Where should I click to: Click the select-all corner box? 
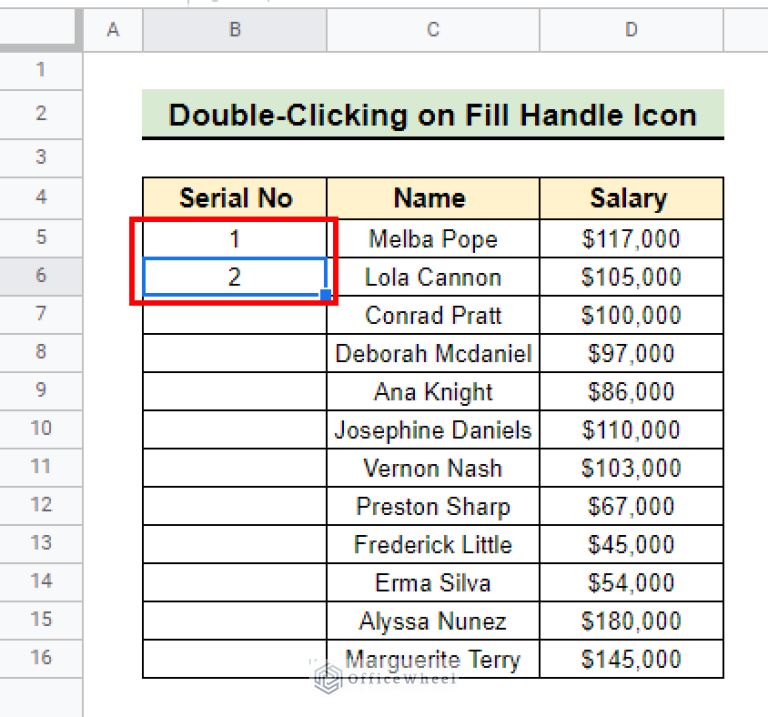(40, 30)
